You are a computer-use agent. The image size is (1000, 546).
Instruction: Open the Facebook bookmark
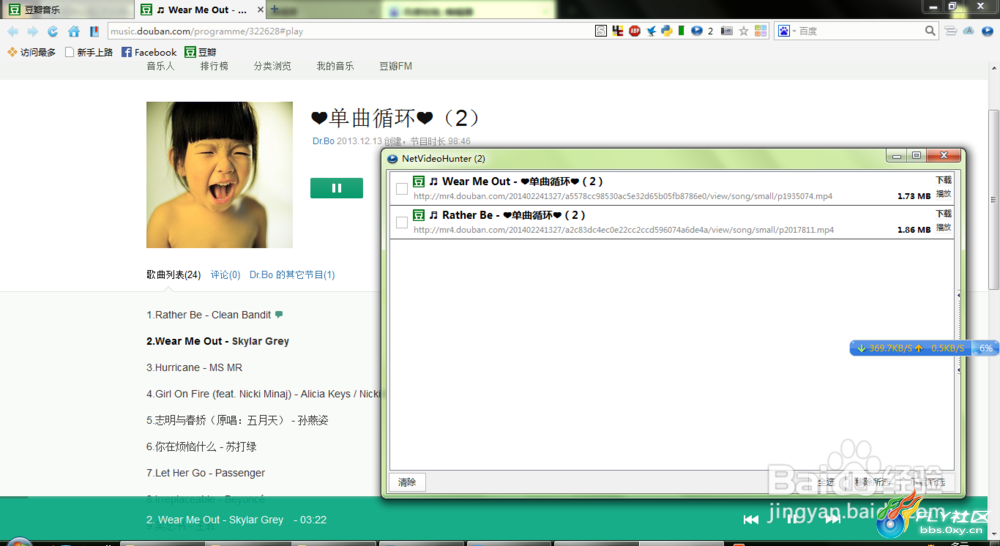149,52
